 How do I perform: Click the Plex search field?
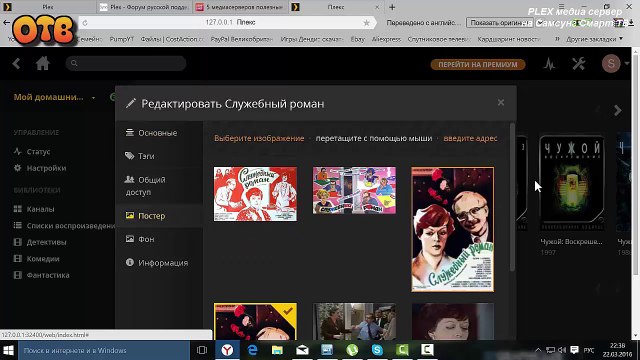pyautogui.click(x=126, y=63)
